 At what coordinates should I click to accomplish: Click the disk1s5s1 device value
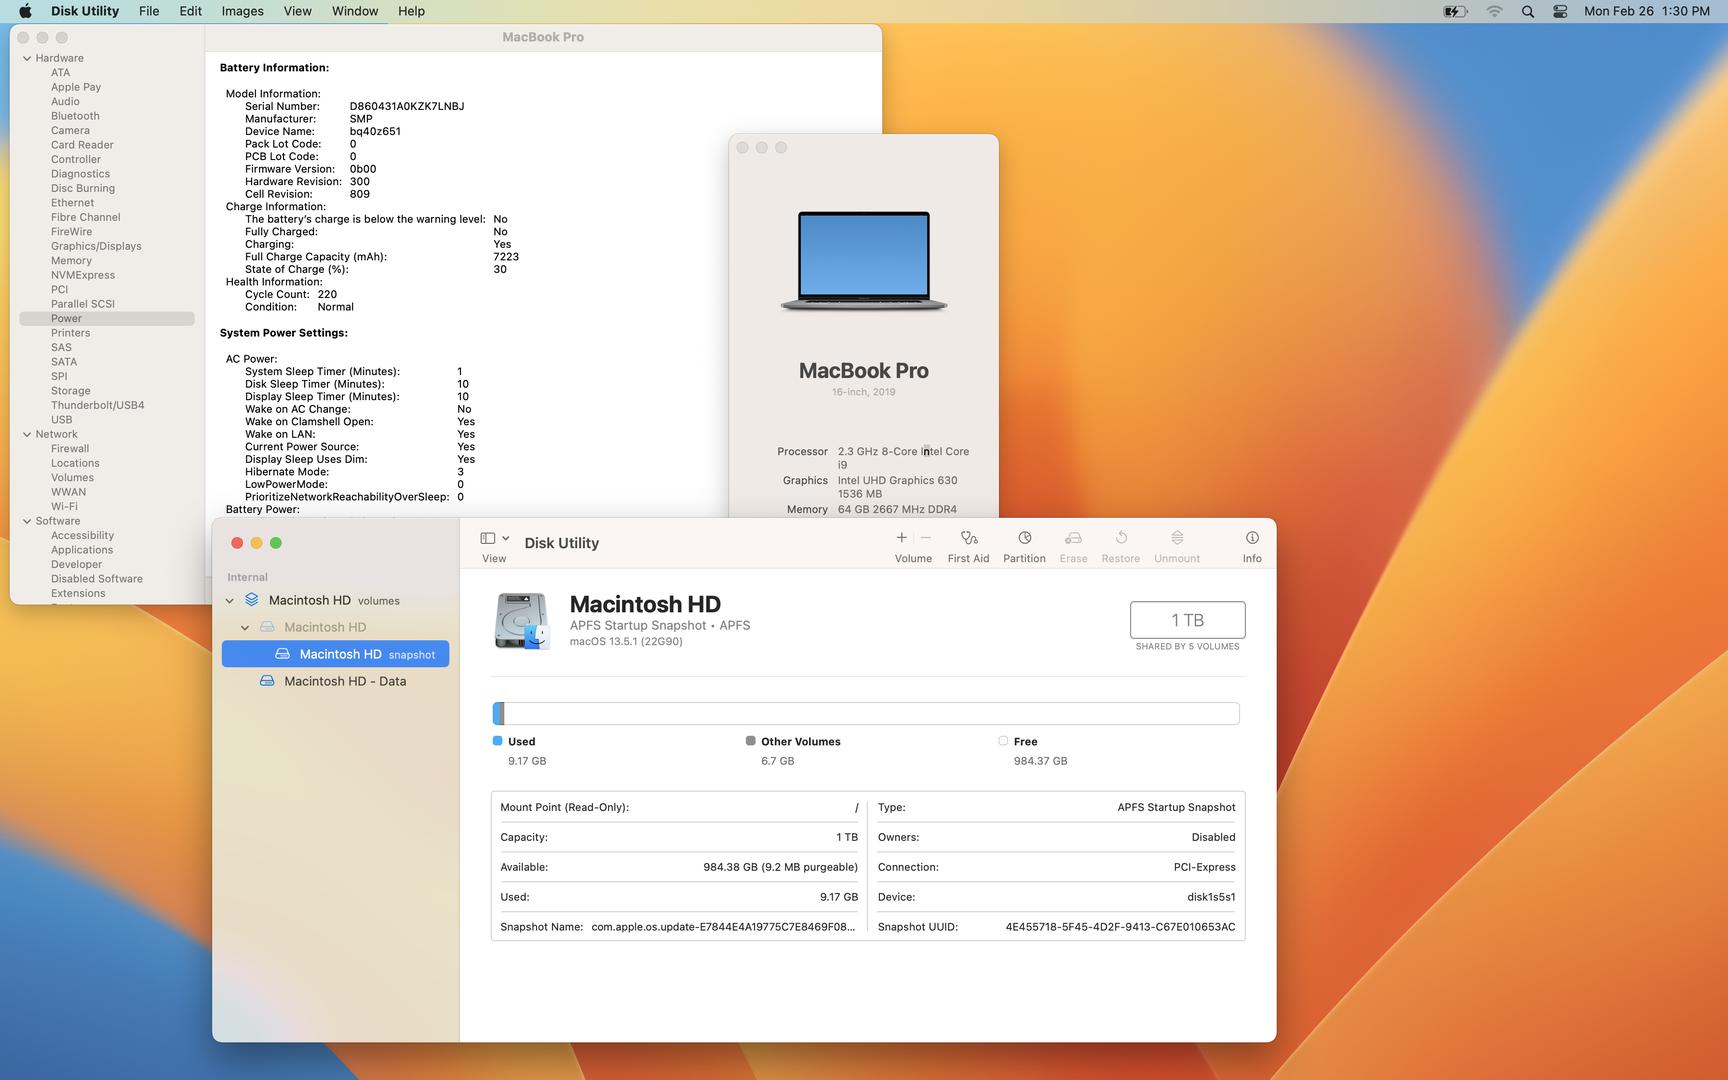pyautogui.click(x=1211, y=897)
